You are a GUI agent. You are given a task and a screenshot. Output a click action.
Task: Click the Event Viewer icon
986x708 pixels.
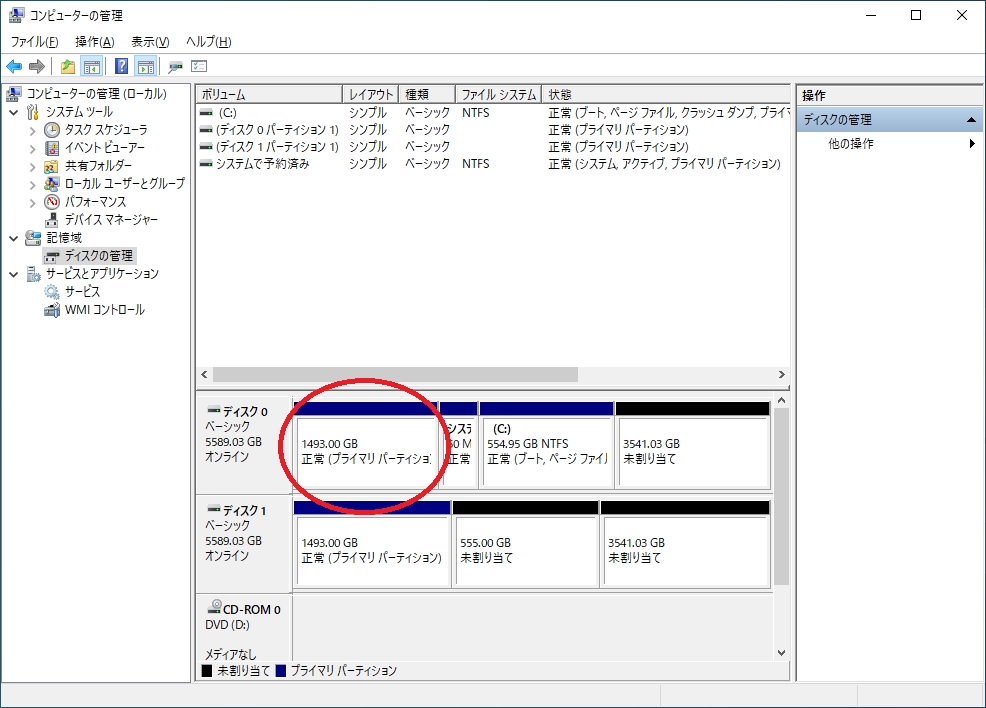tap(52, 148)
